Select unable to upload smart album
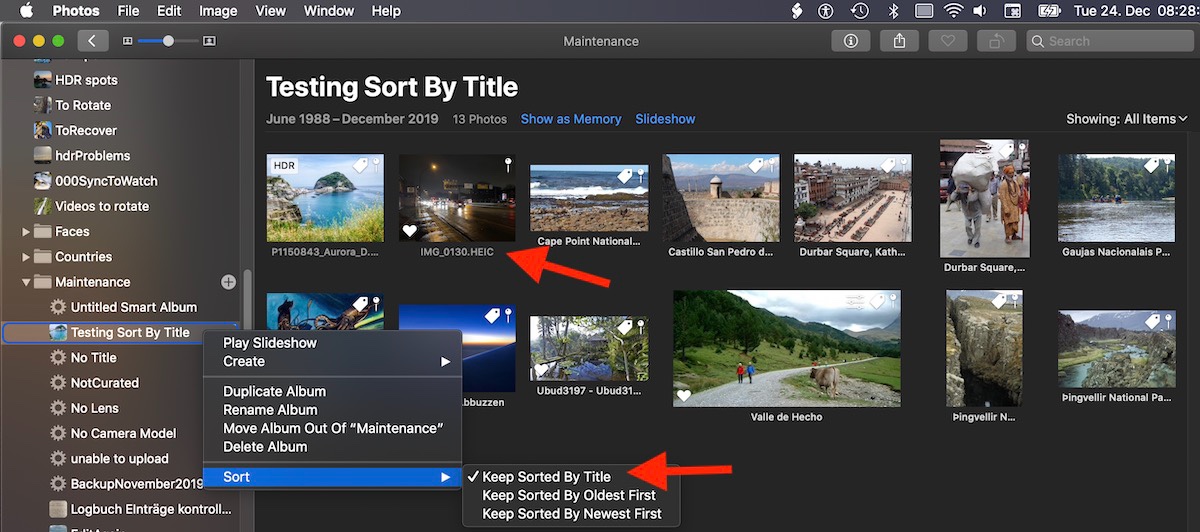Image resolution: width=1200 pixels, height=532 pixels. pyautogui.click(x=119, y=459)
